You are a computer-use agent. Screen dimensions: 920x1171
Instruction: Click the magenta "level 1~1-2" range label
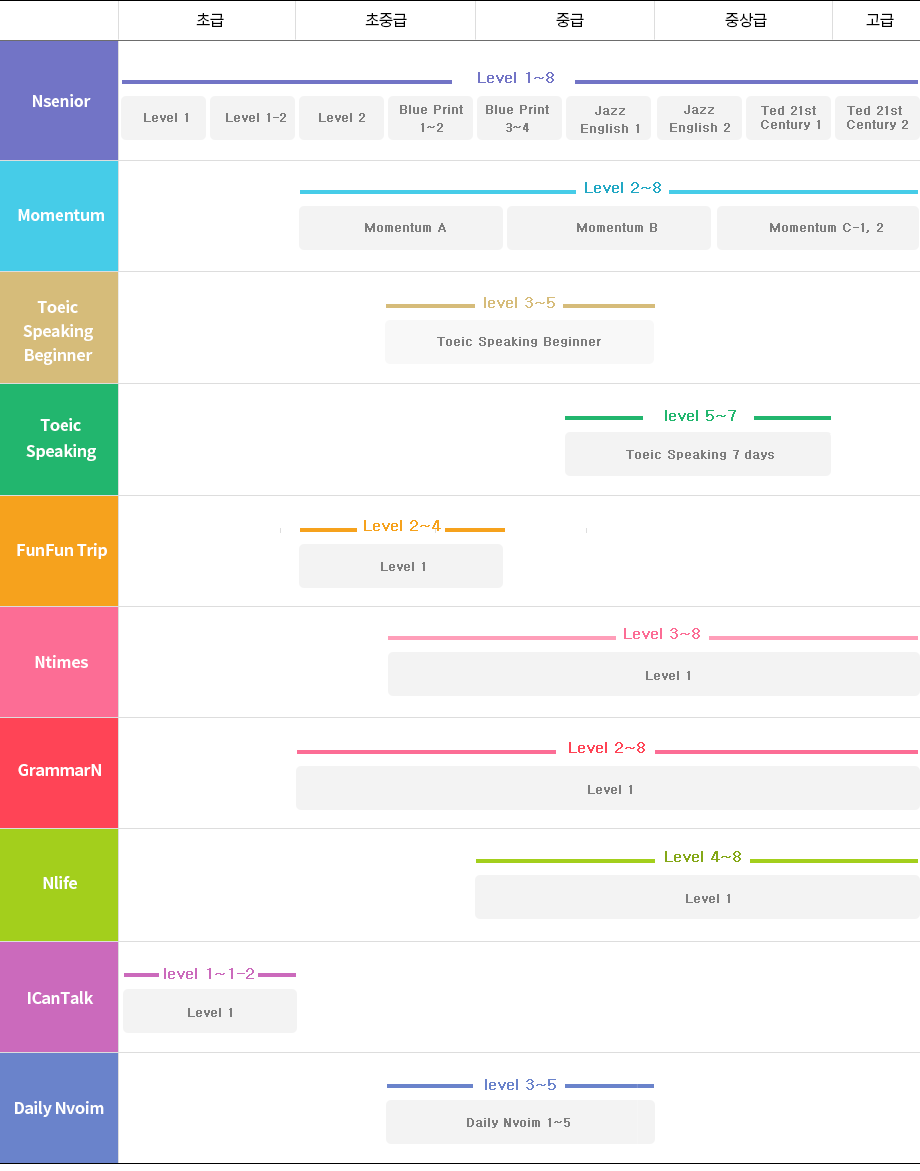click(x=208, y=974)
